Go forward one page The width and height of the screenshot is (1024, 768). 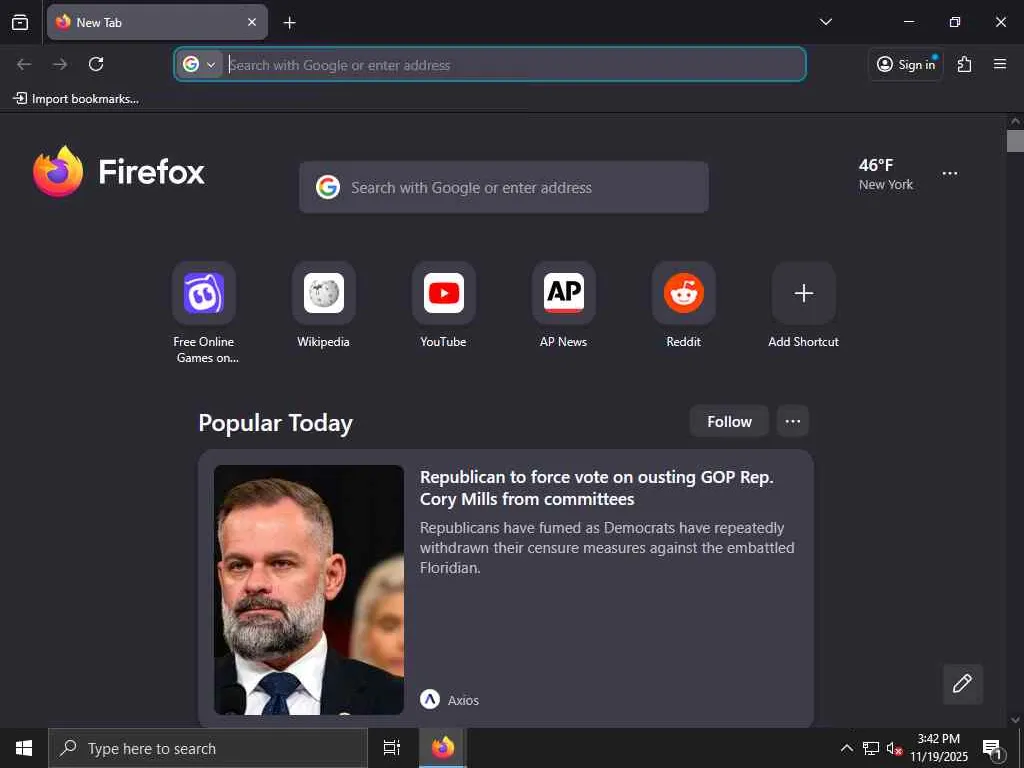[60, 64]
